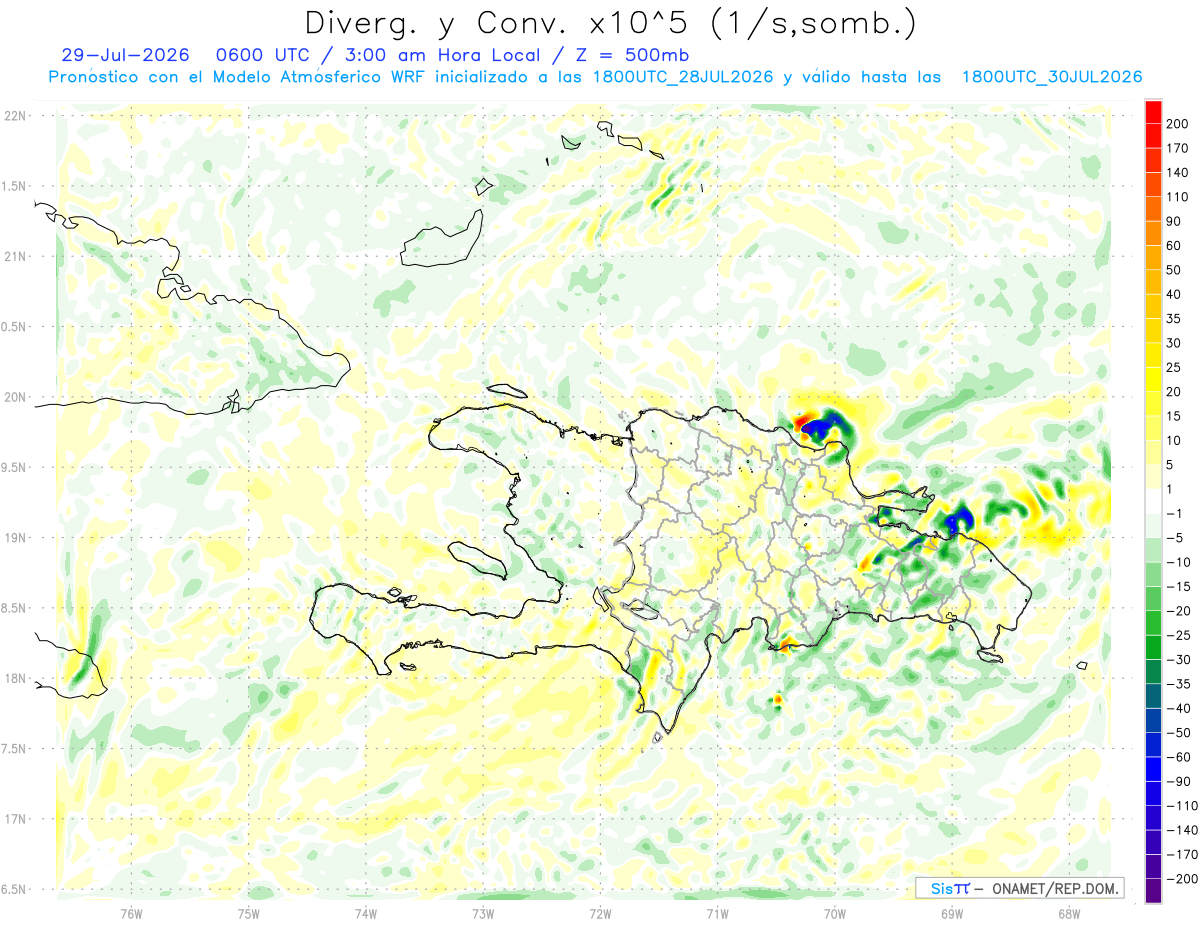Click the title 'Diverg. y Conv. x10^5 (1/s,somb.)'
Viewport: 1200px width, 927px height.
click(610, 22)
